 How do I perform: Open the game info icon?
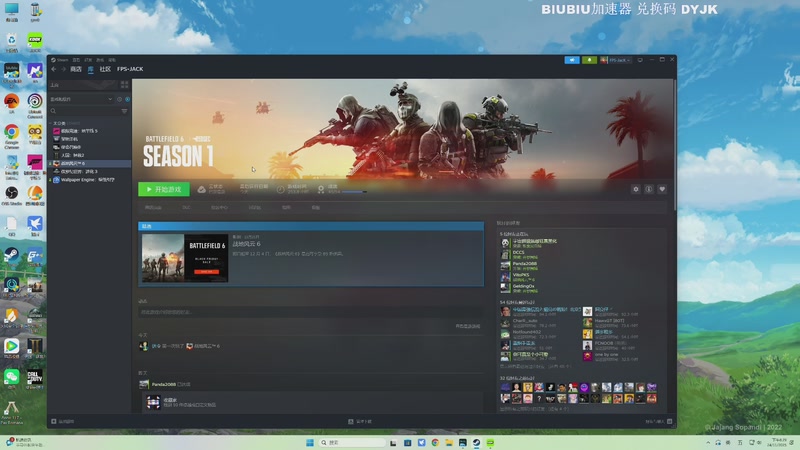pos(649,189)
